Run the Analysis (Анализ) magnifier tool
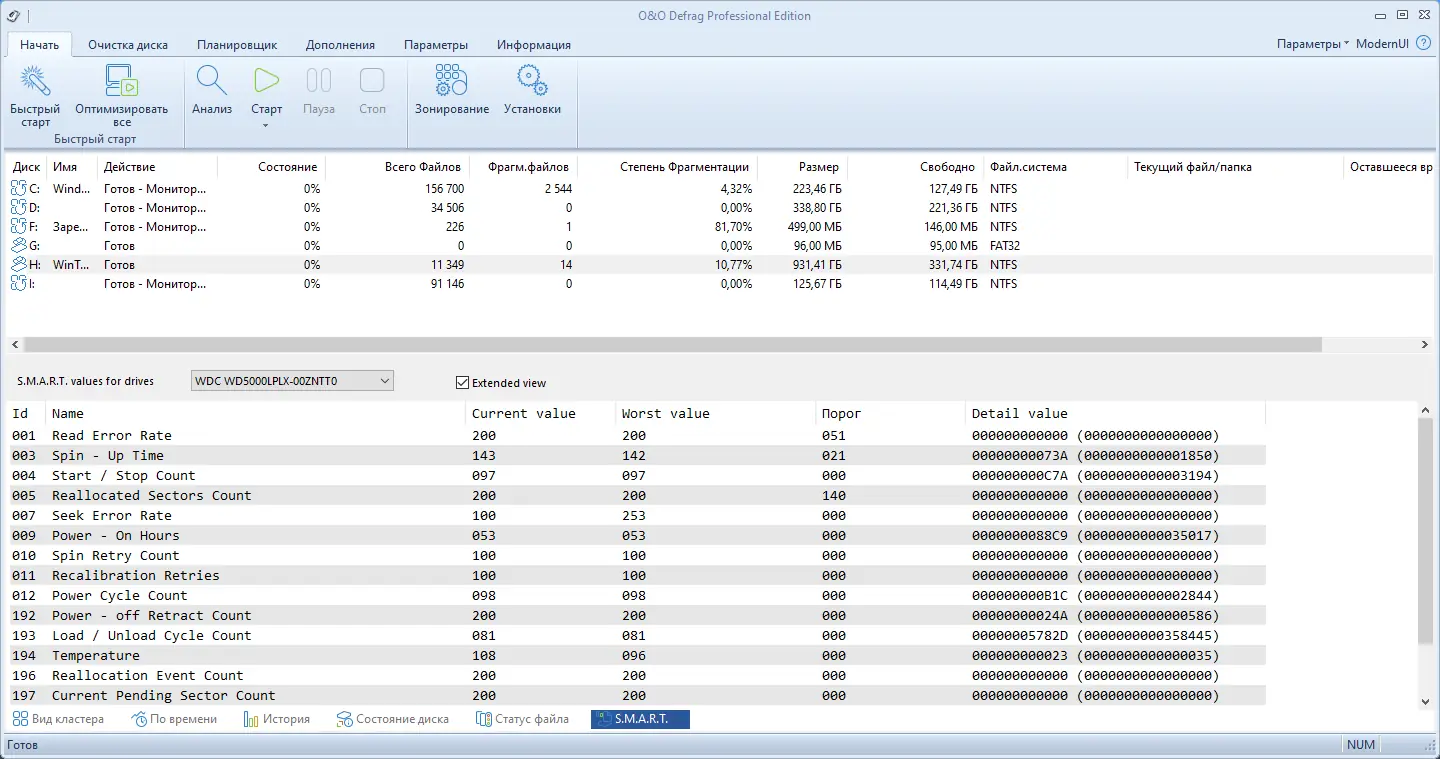The image size is (1440, 759). click(x=212, y=82)
